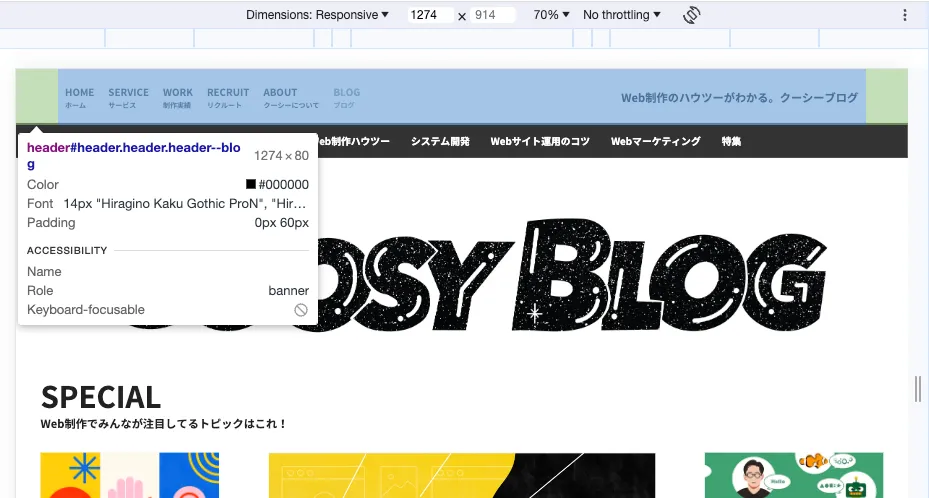Click the #000000 black color swatch in tooltip

251,184
